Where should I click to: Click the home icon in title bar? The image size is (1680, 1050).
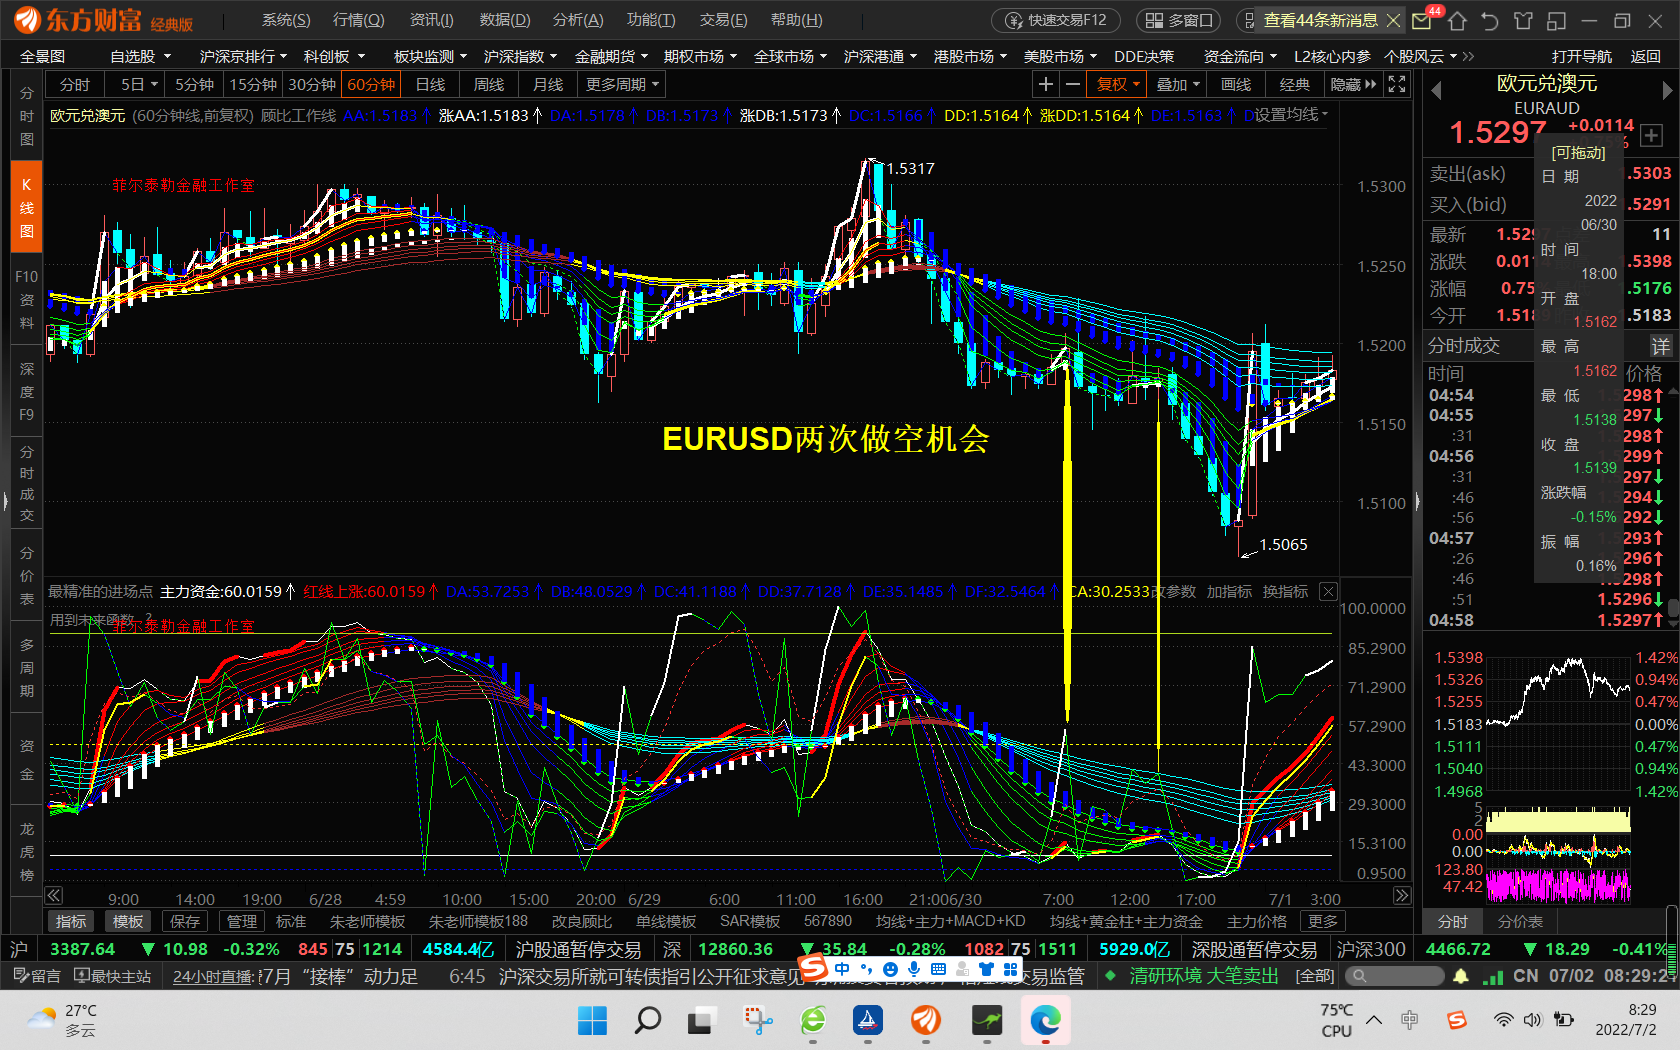(x=1457, y=21)
